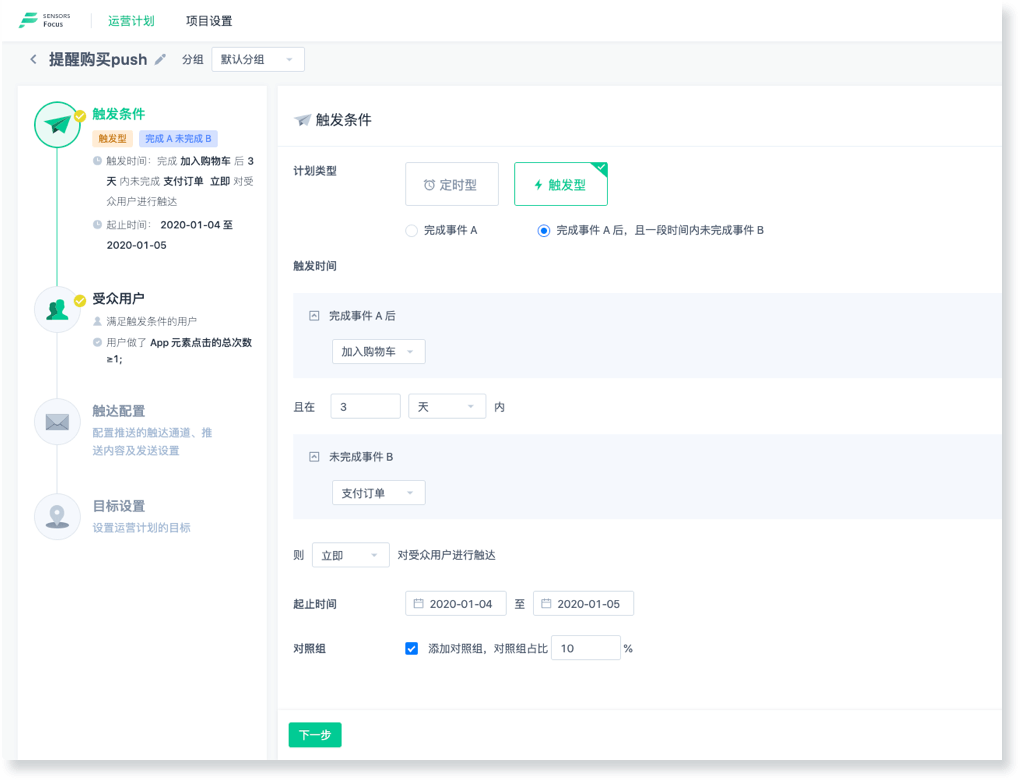Select the 触发条件 paper plane step icon
Image resolution: width=1020 pixels, height=780 pixels.
pos(57,125)
